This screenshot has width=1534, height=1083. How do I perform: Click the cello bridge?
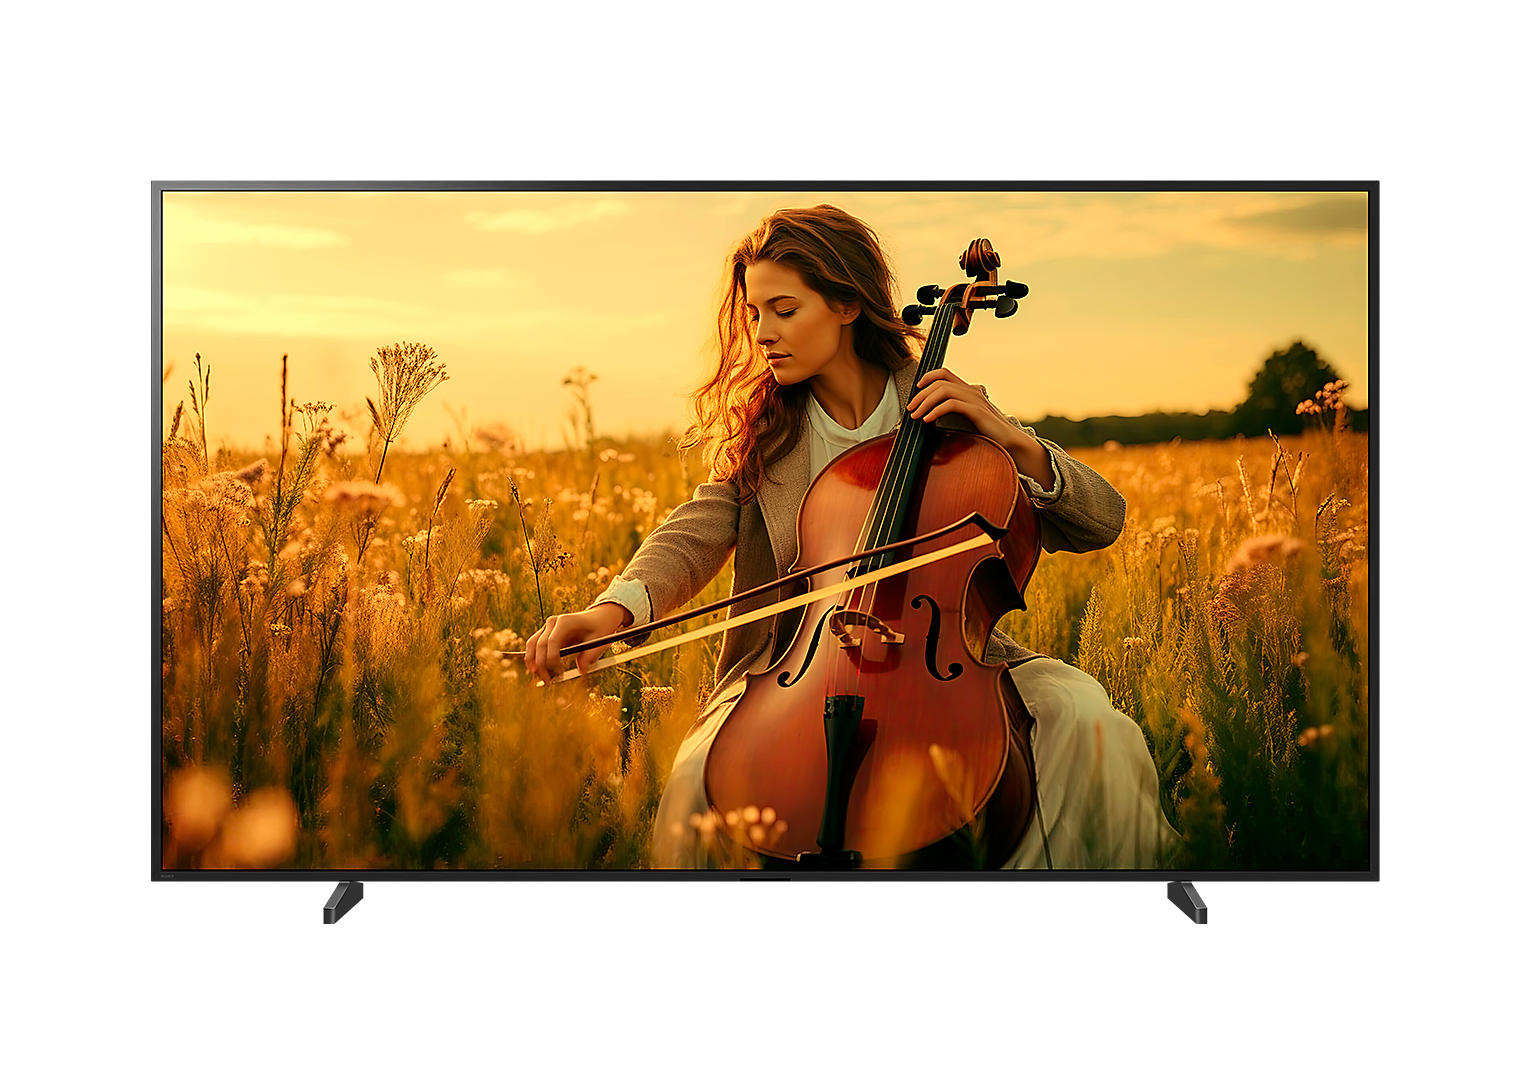[x=866, y=630]
